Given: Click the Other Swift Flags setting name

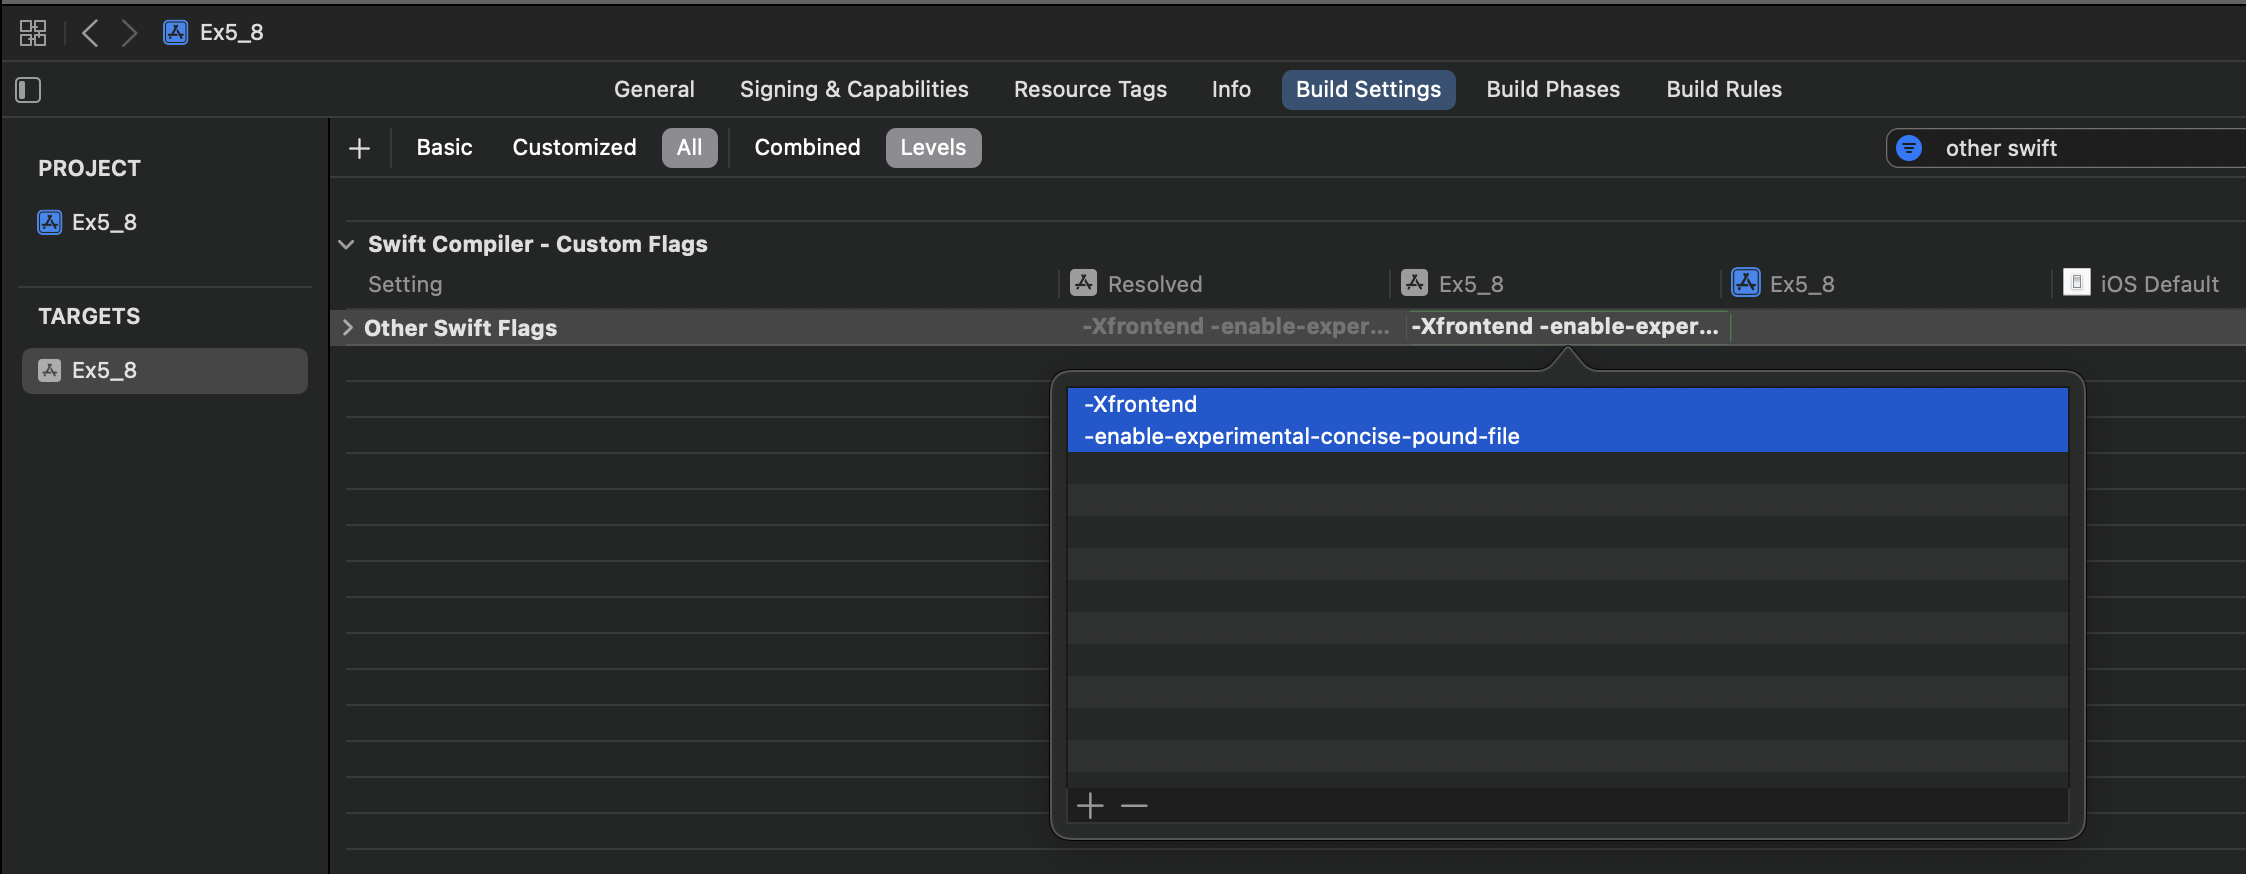Looking at the screenshot, I should click(x=460, y=328).
